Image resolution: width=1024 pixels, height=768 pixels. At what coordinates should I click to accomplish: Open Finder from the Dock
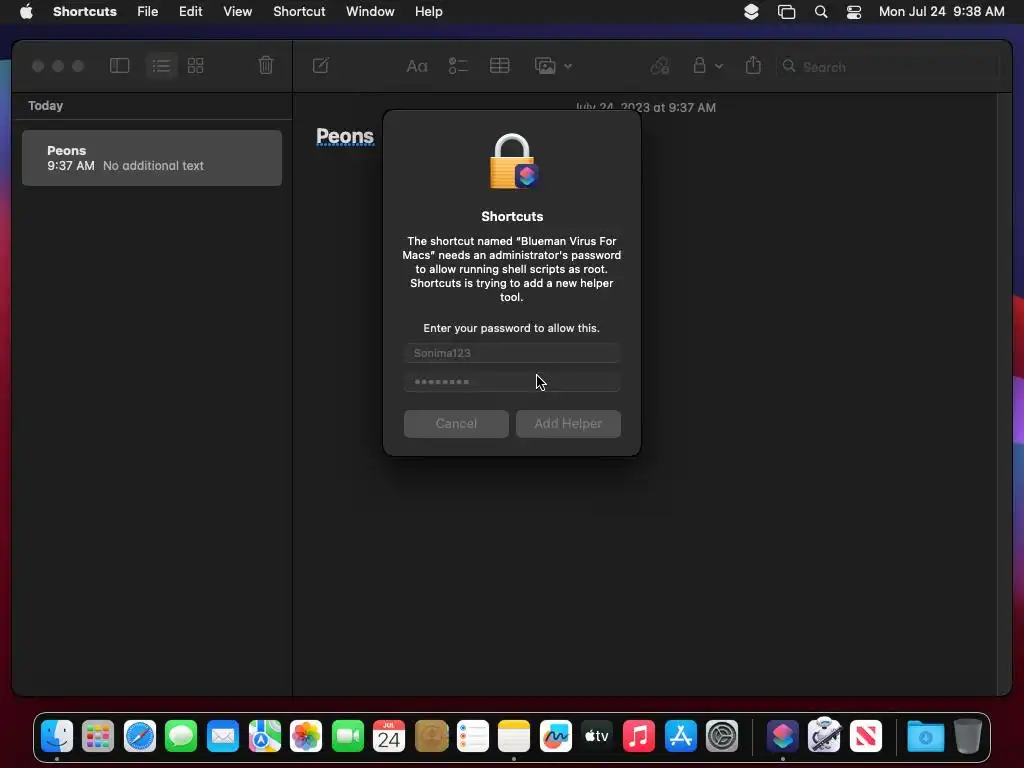pyautogui.click(x=57, y=737)
